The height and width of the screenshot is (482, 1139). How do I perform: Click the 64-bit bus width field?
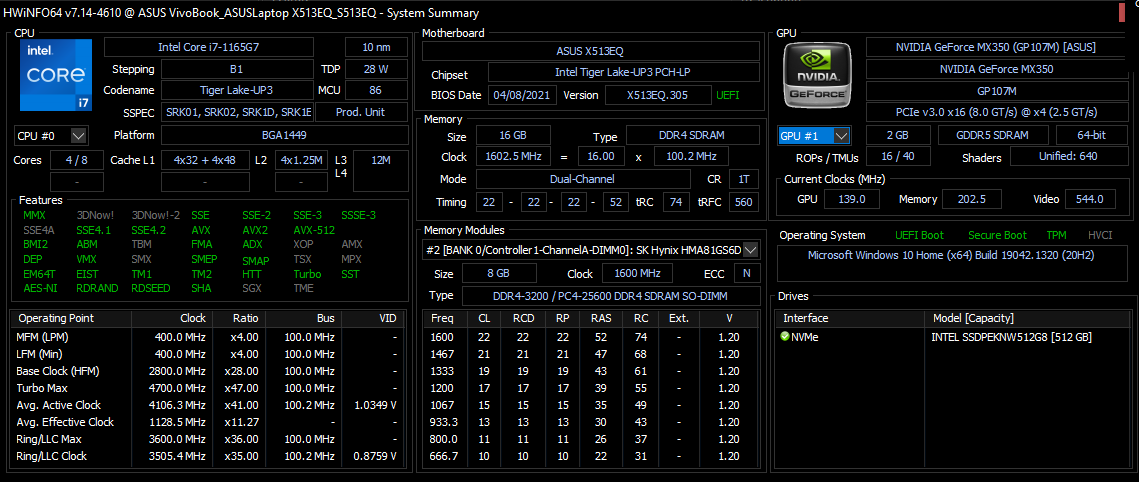click(x=1093, y=136)
